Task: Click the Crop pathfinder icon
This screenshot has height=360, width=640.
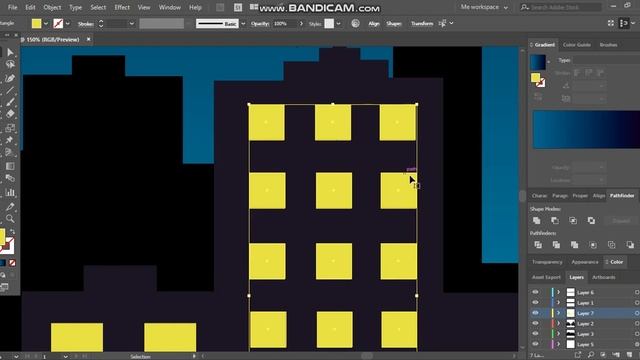Action: 593,245
